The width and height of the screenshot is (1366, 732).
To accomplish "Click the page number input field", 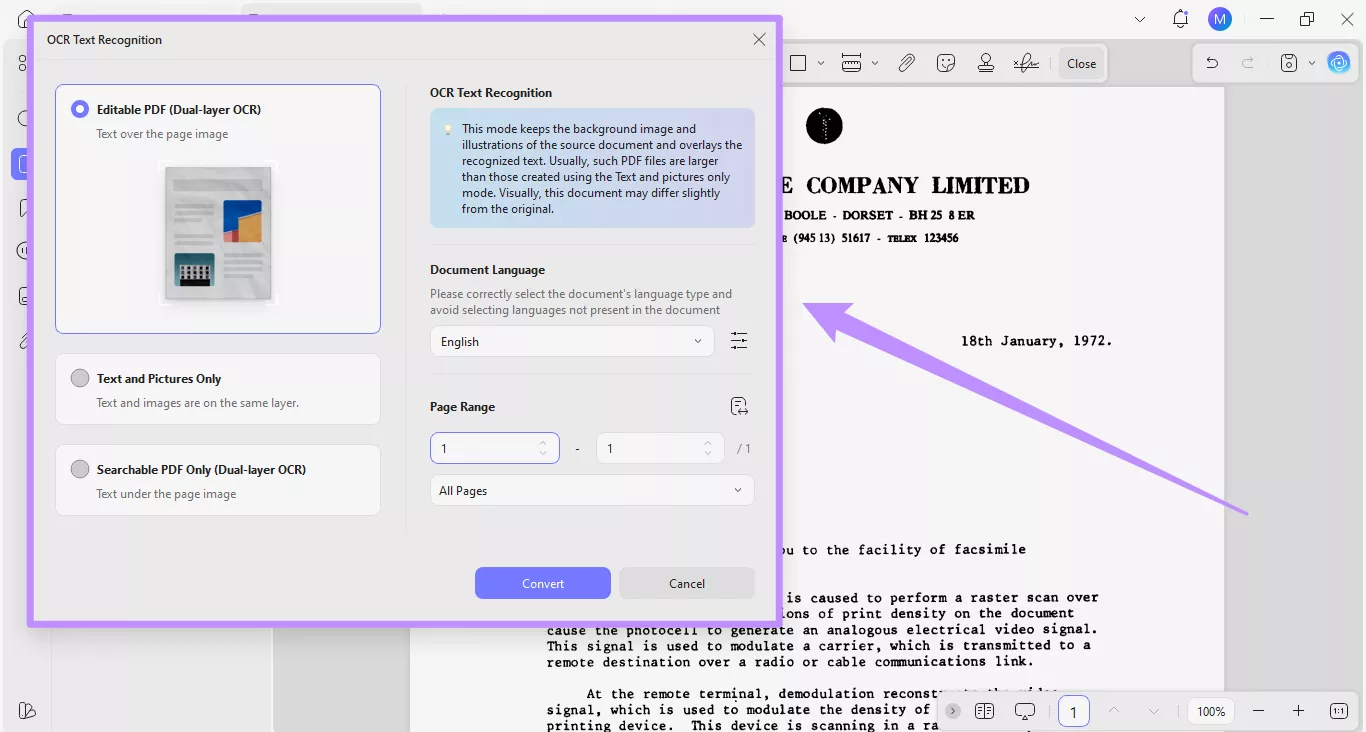I will pyautogui.click(x=1073, y=711).
